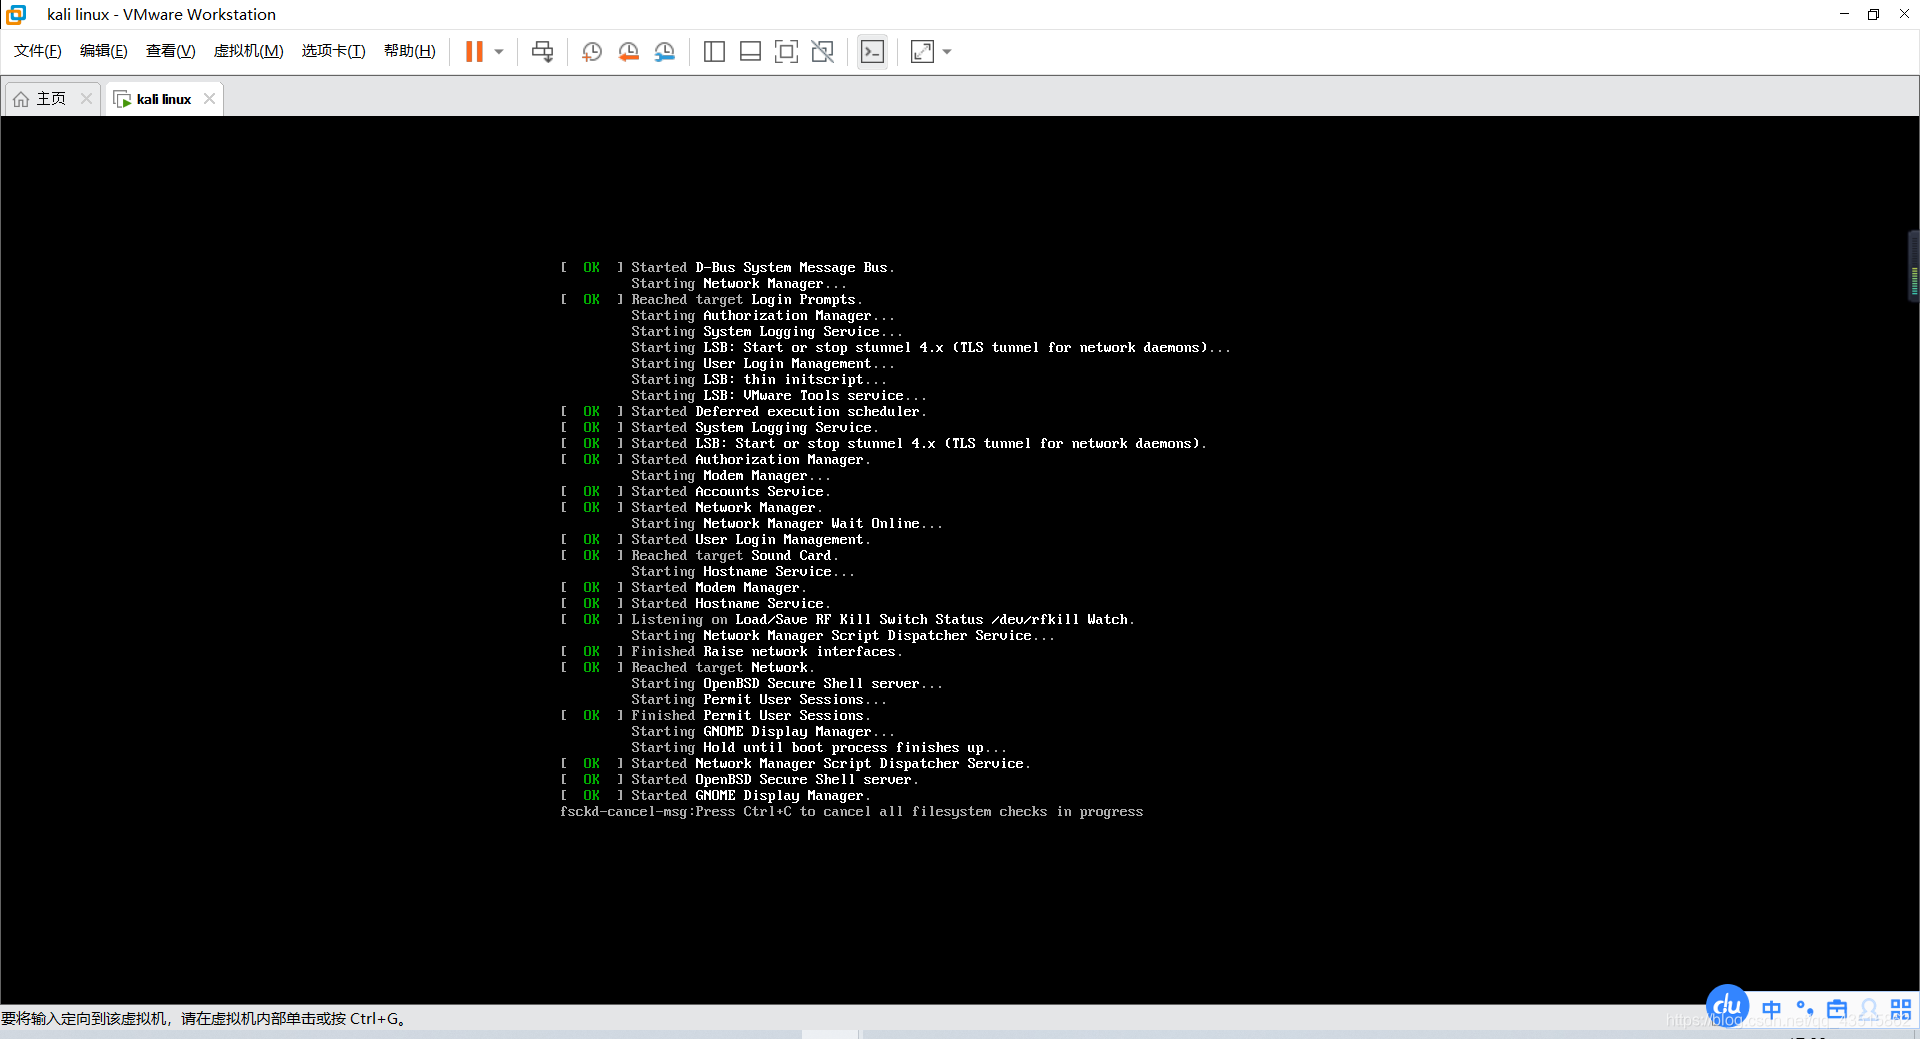Expand the stretch display options arrow
Image resolution: width=1920 pixels, height=1039 pixels.
click(x=947, y=52)
